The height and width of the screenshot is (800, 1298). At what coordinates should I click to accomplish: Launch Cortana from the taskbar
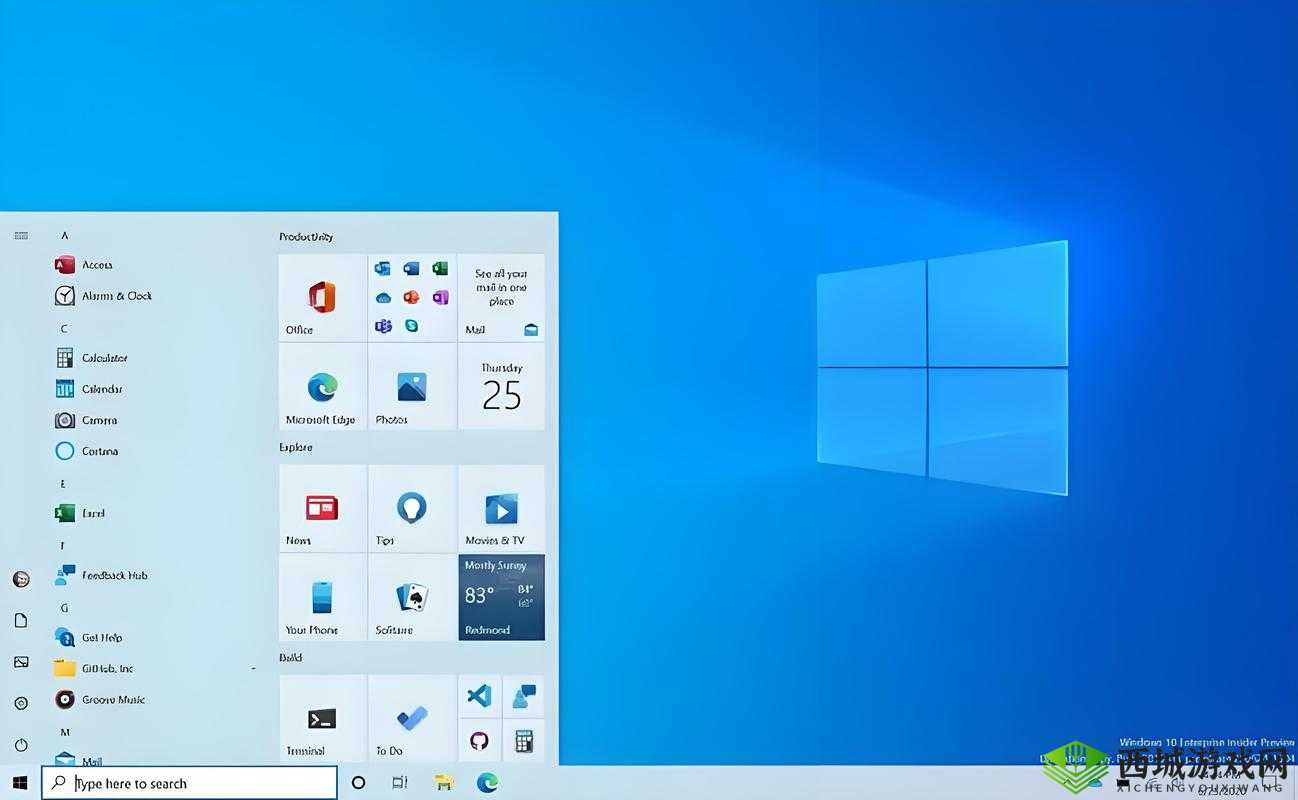coord(357,783)
